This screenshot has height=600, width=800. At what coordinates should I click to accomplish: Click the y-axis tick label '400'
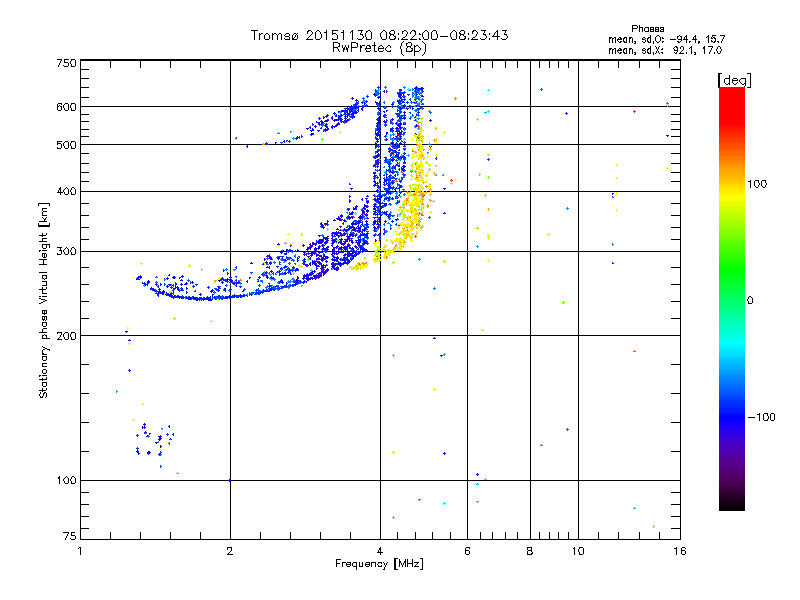point(66,192)
